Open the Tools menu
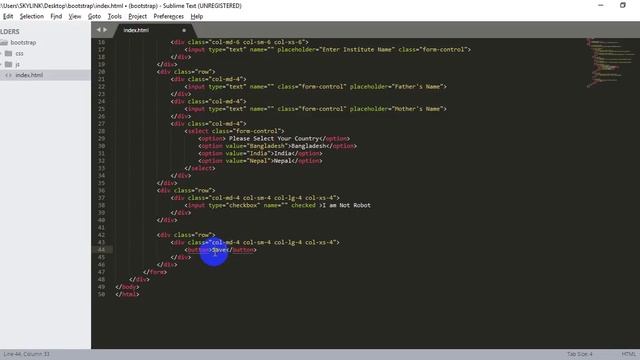The height and width of the screenshot is (360, 640). click(115, 16)
